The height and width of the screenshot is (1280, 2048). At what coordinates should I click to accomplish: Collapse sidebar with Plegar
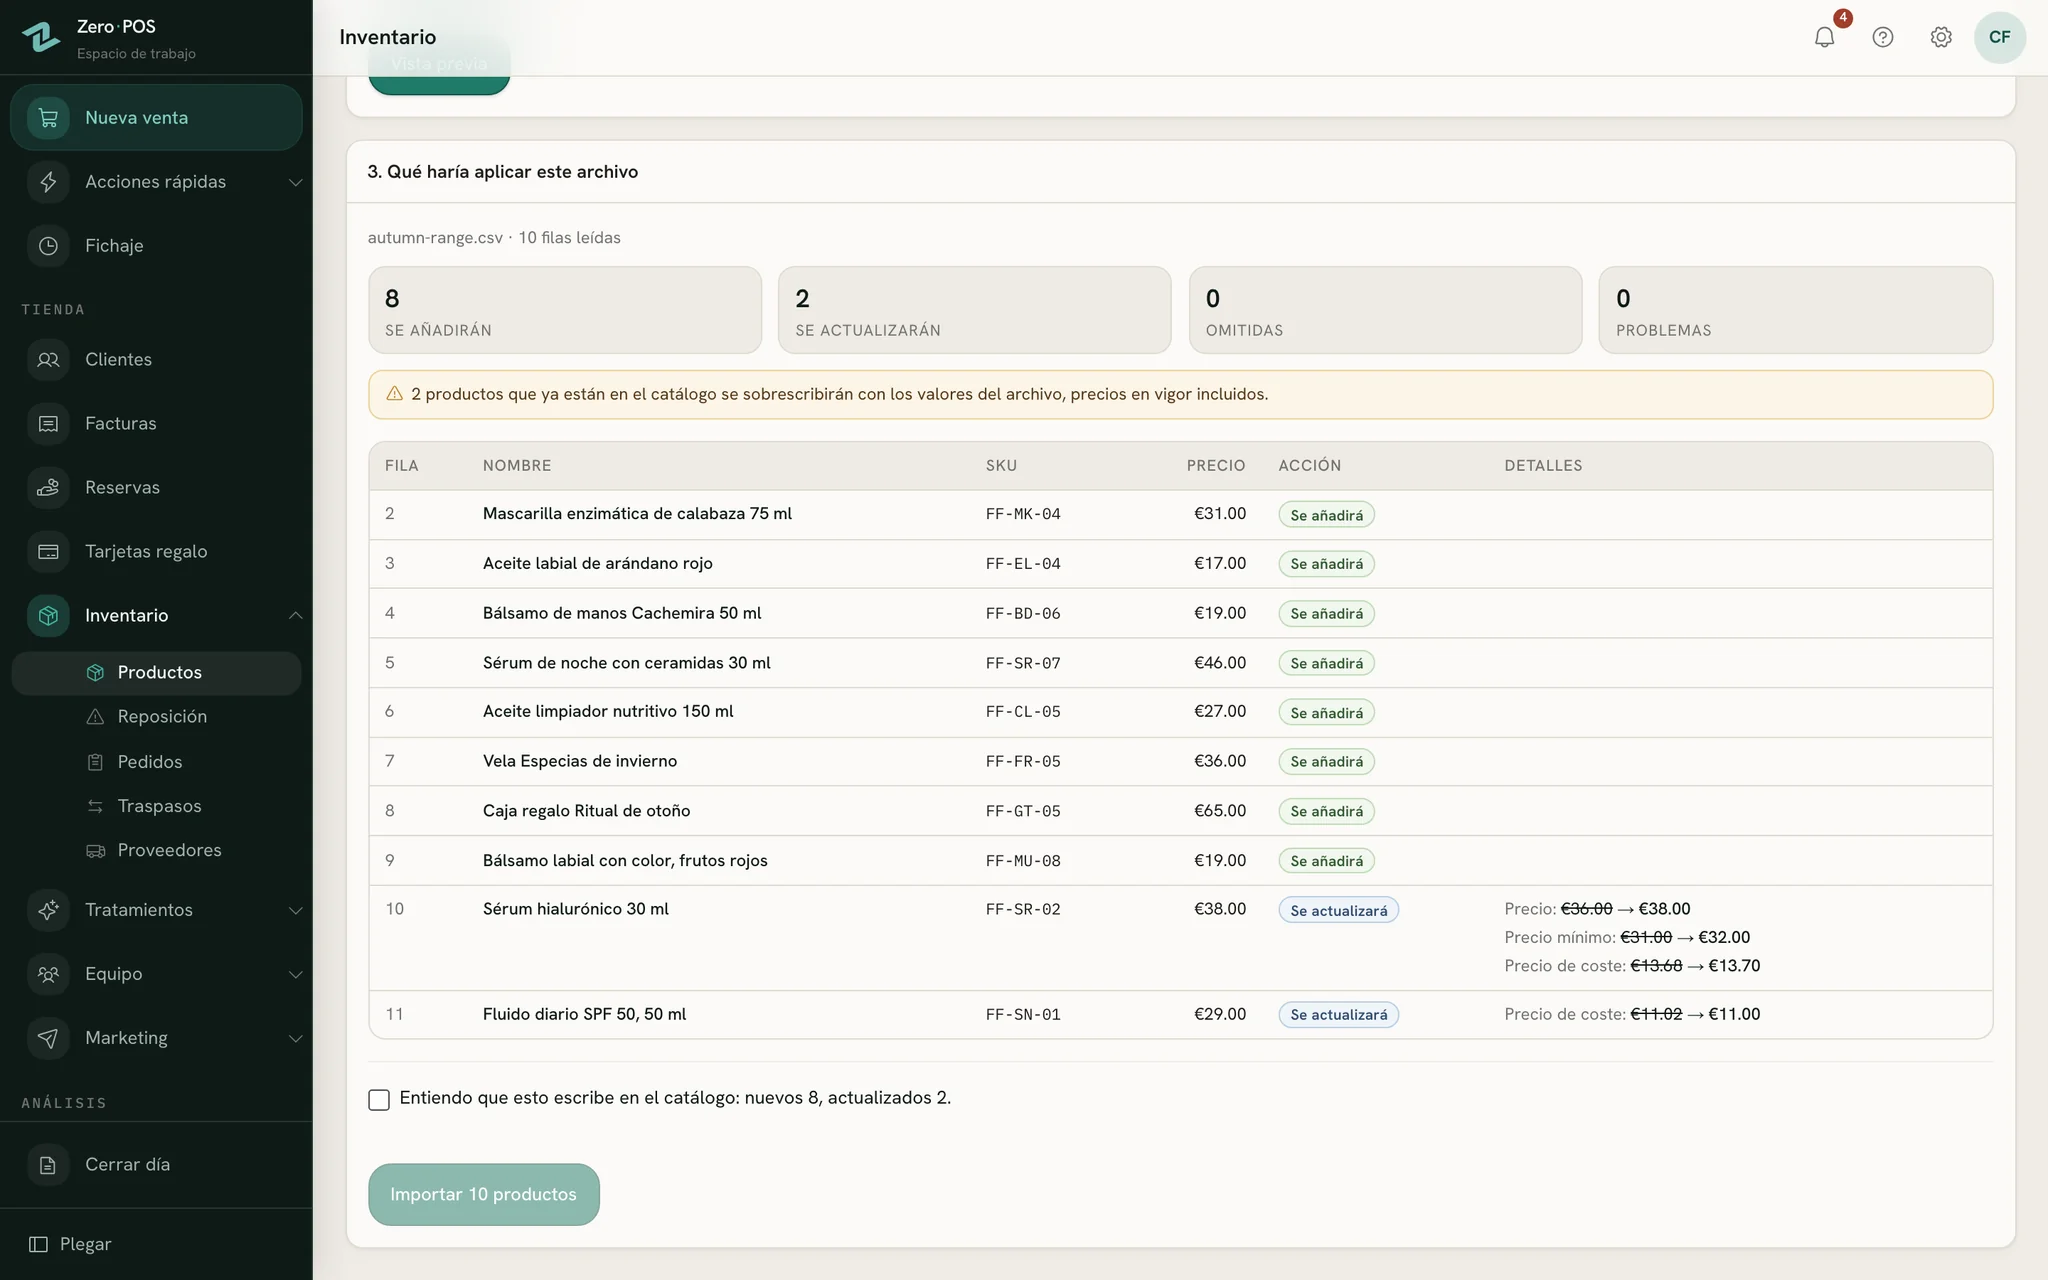tap(70, 1244)
